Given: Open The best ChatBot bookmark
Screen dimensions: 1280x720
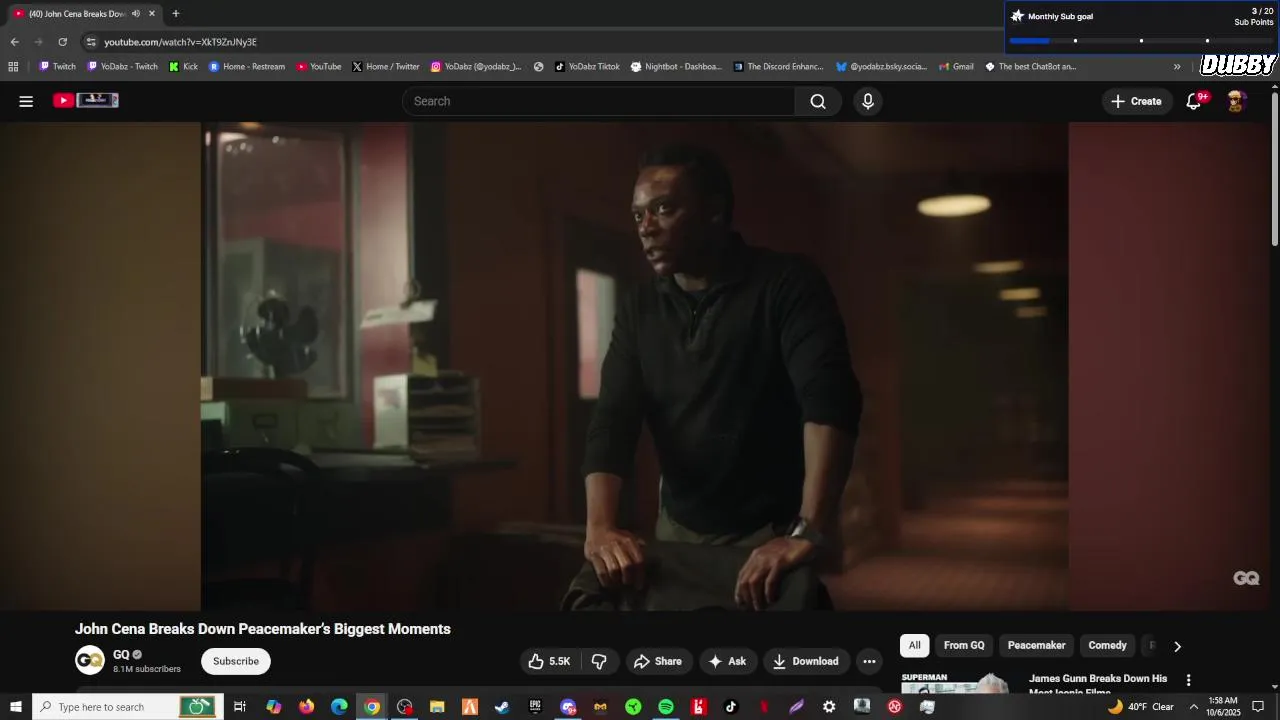Looking at the screenshot, I should (1030, 67).
